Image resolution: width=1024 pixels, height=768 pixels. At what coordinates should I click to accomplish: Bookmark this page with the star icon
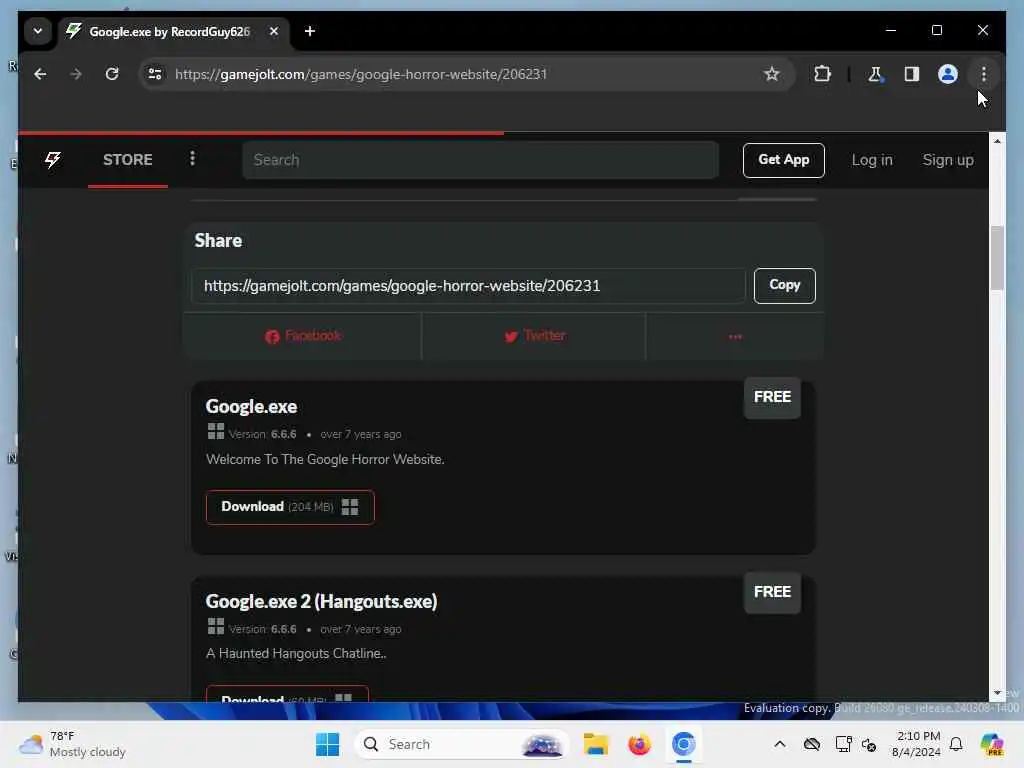(771, 74)
